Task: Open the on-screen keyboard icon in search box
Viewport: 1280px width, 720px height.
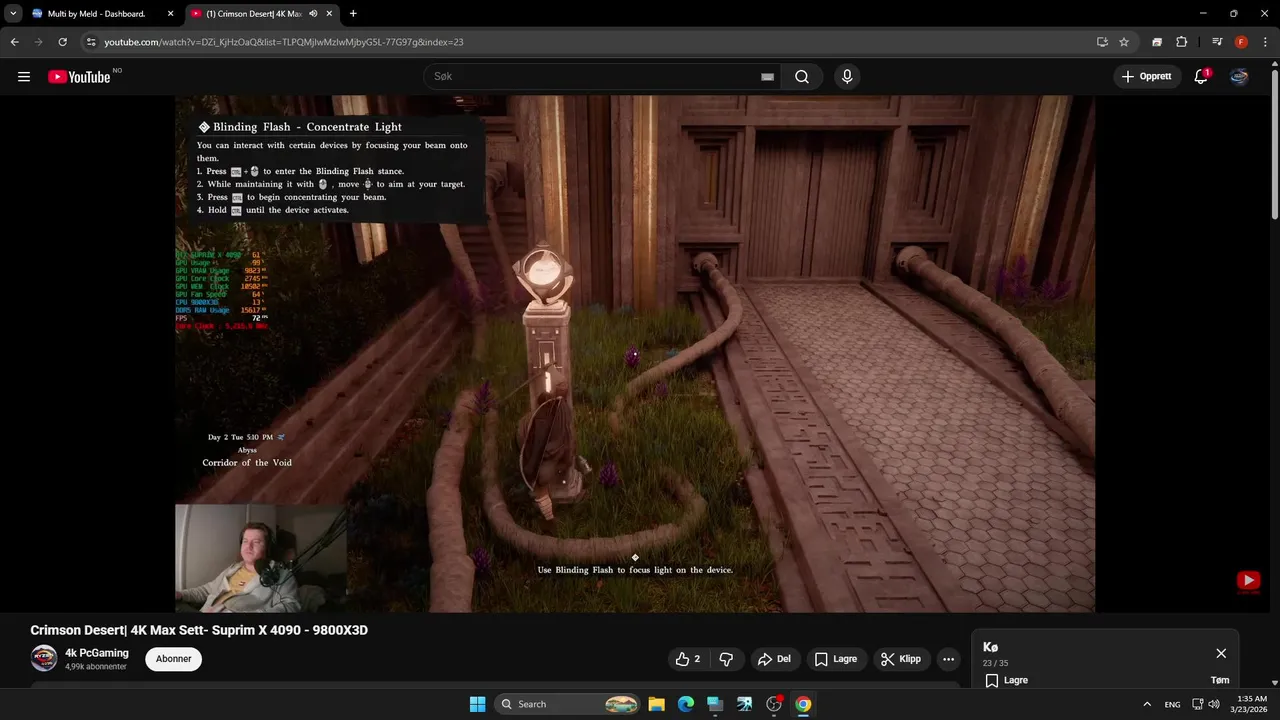Action: pos(767,77)
